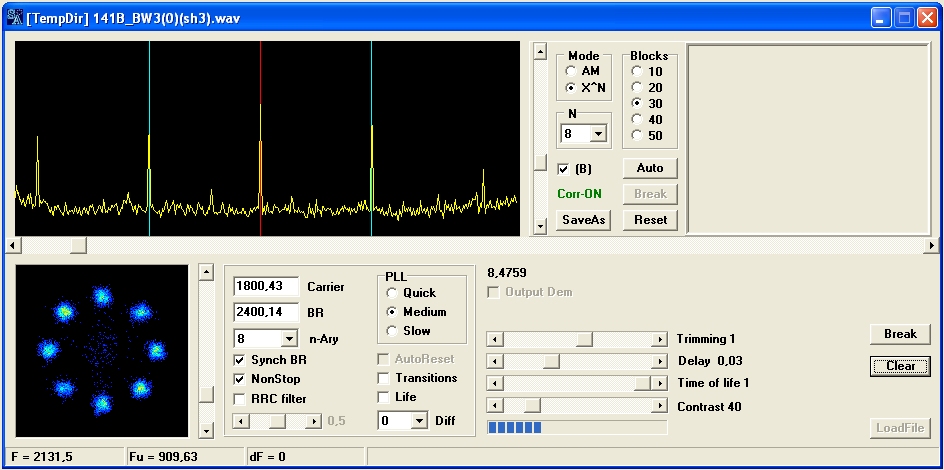Screen dimensions: 944x470
Task: Click the Break button beside Trimming
Action: click(x=900, y=334)
